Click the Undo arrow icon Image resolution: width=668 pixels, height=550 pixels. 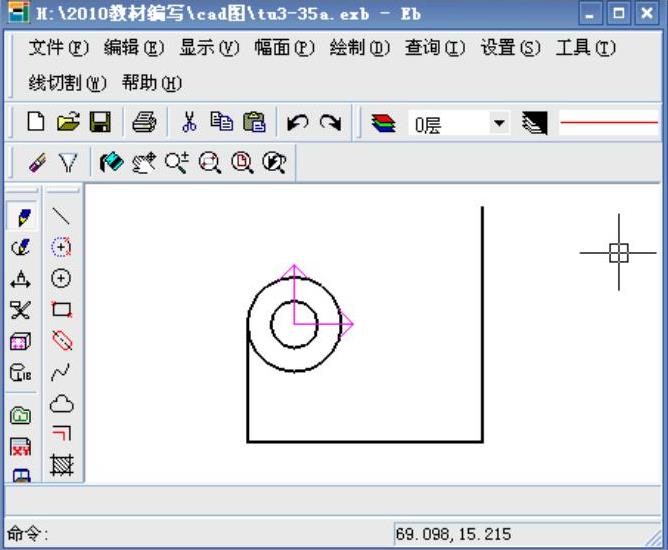tap(297, 122)
